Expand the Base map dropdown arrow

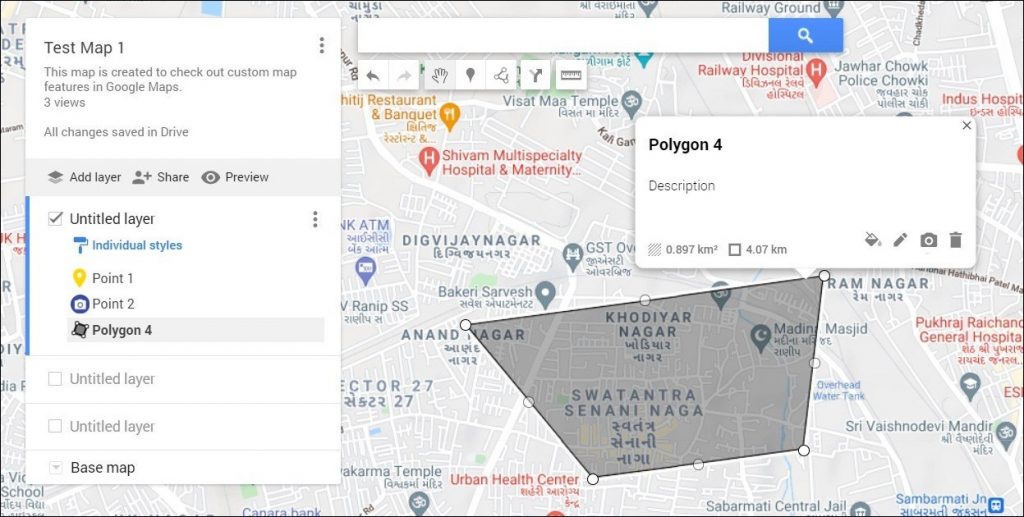[x=56, y=468]
